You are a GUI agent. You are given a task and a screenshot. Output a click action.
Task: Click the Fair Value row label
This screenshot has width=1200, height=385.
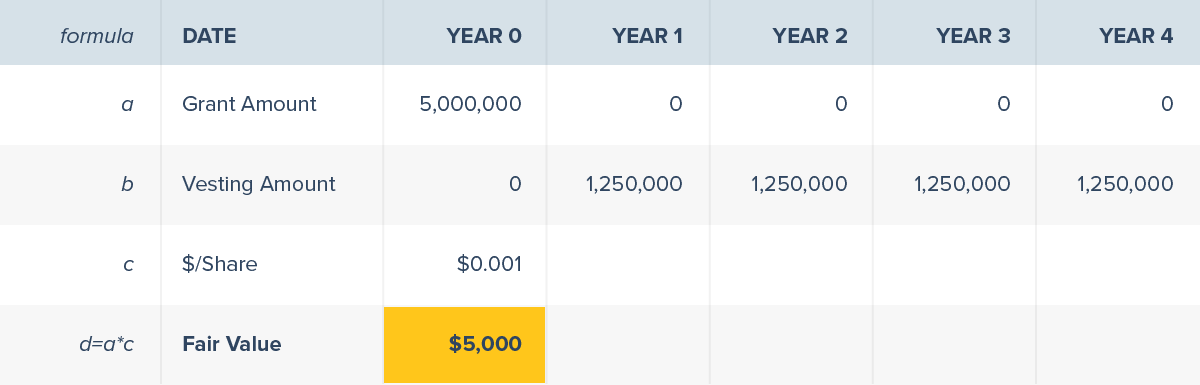click(x=232, y=344)
